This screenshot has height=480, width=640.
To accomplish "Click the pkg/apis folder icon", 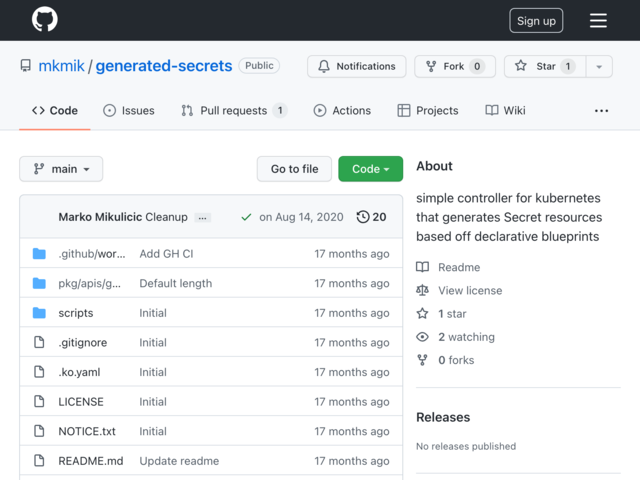I will click(x=39, y=283).
